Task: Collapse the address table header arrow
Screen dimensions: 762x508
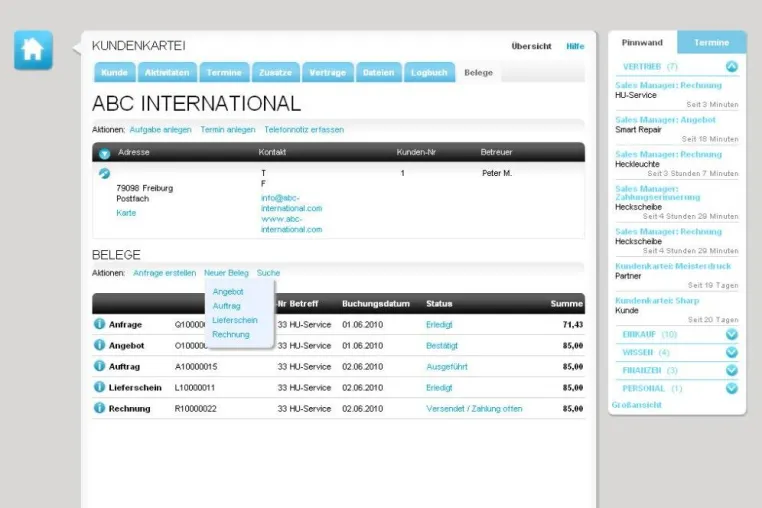Action: pyautogui.click(x=104, y=154)
